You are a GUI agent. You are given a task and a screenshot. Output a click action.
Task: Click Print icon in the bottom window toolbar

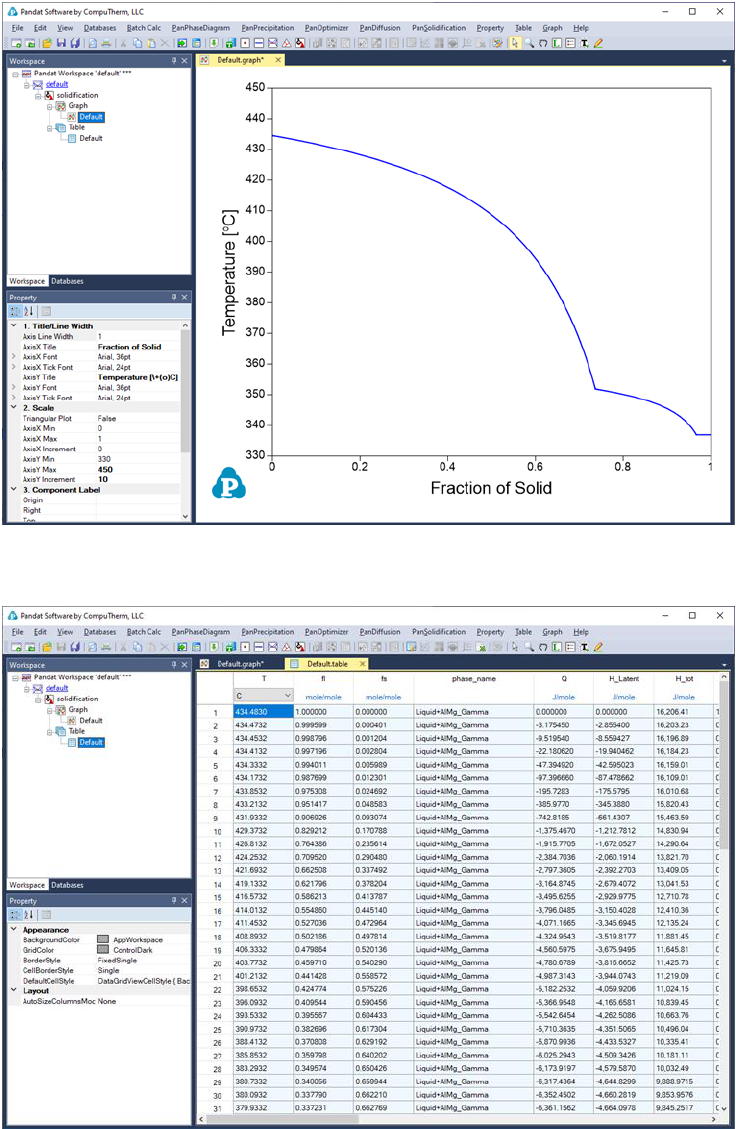pyautogui.click(x=106, y=647)
